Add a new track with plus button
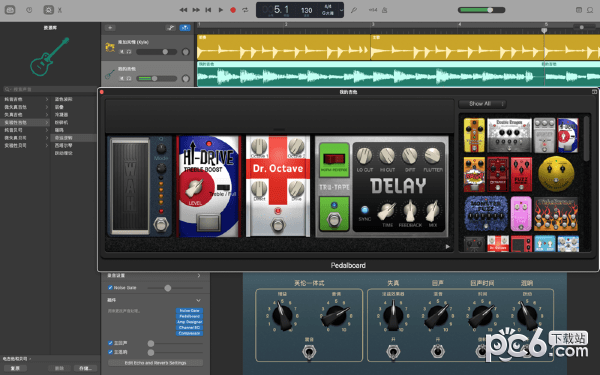The image size is (600, 375). (110, 28)
